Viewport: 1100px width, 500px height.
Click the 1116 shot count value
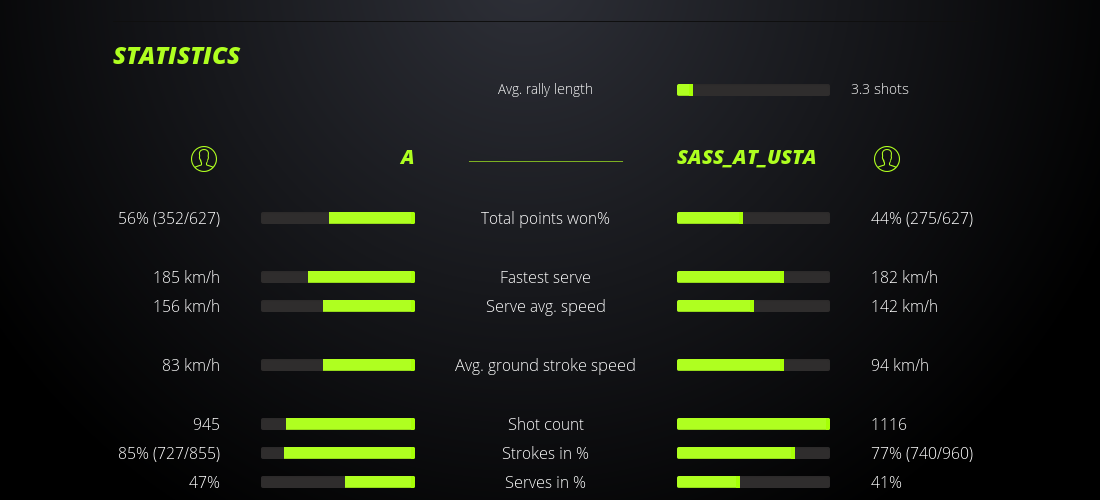pyautogui.click(x=889, y=424)
